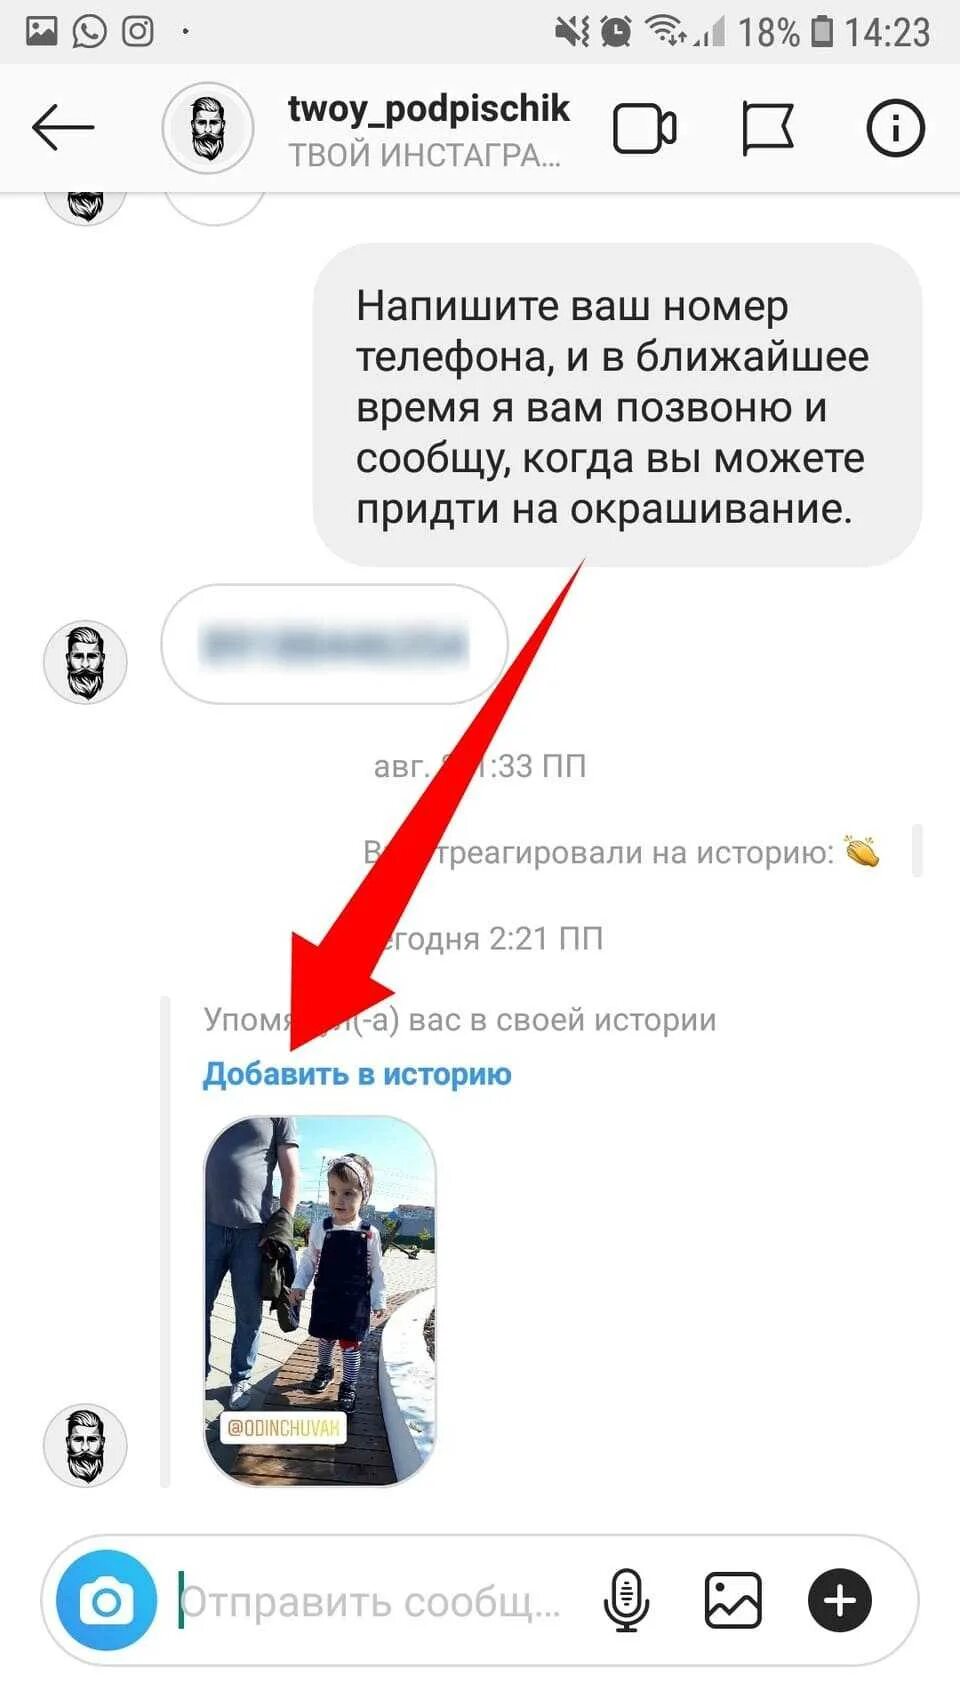Screen dimensions: 960x1707
Task: Tap the black plus button
Action: (x=839, y=1601)
